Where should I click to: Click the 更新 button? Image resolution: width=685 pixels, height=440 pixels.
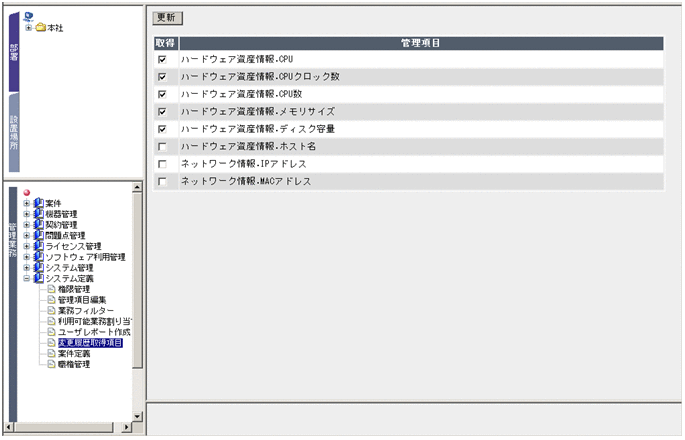click(167, 18)
